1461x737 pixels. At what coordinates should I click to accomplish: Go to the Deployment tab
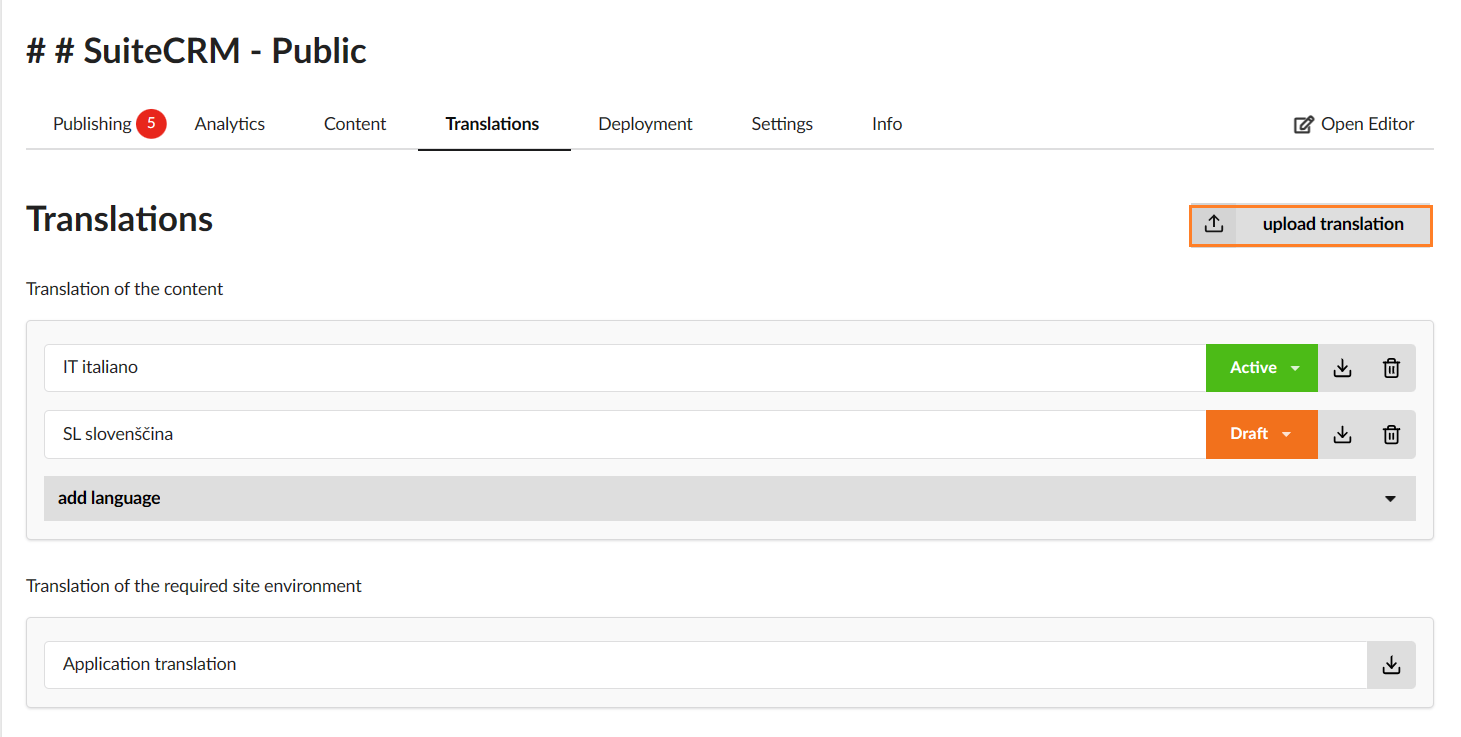645,124
